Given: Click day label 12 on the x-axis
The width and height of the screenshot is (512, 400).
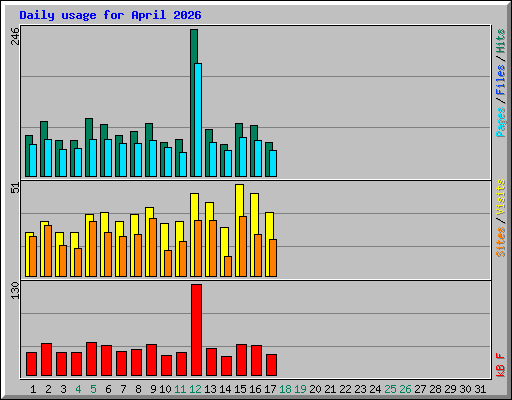Looking at the screenshot, I should 195,389.
